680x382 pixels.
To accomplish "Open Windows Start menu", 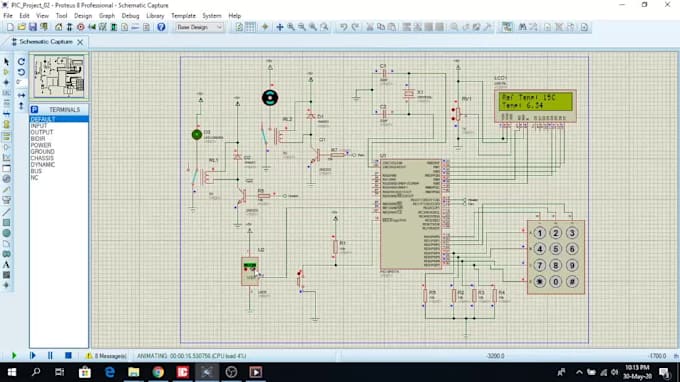I will [12, 372].
